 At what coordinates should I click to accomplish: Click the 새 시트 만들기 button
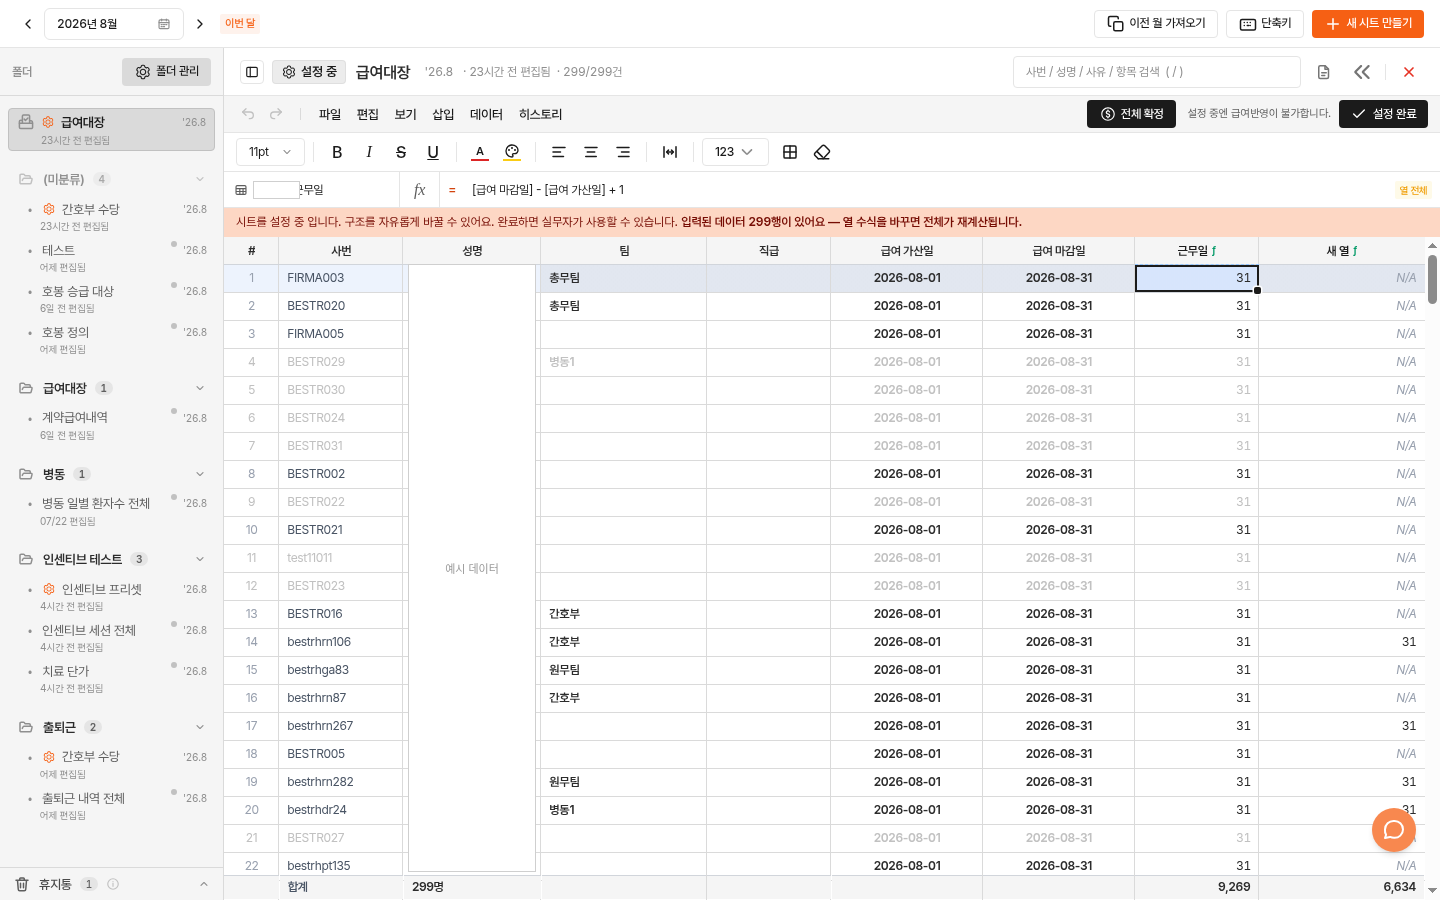tap(1368, 24)
